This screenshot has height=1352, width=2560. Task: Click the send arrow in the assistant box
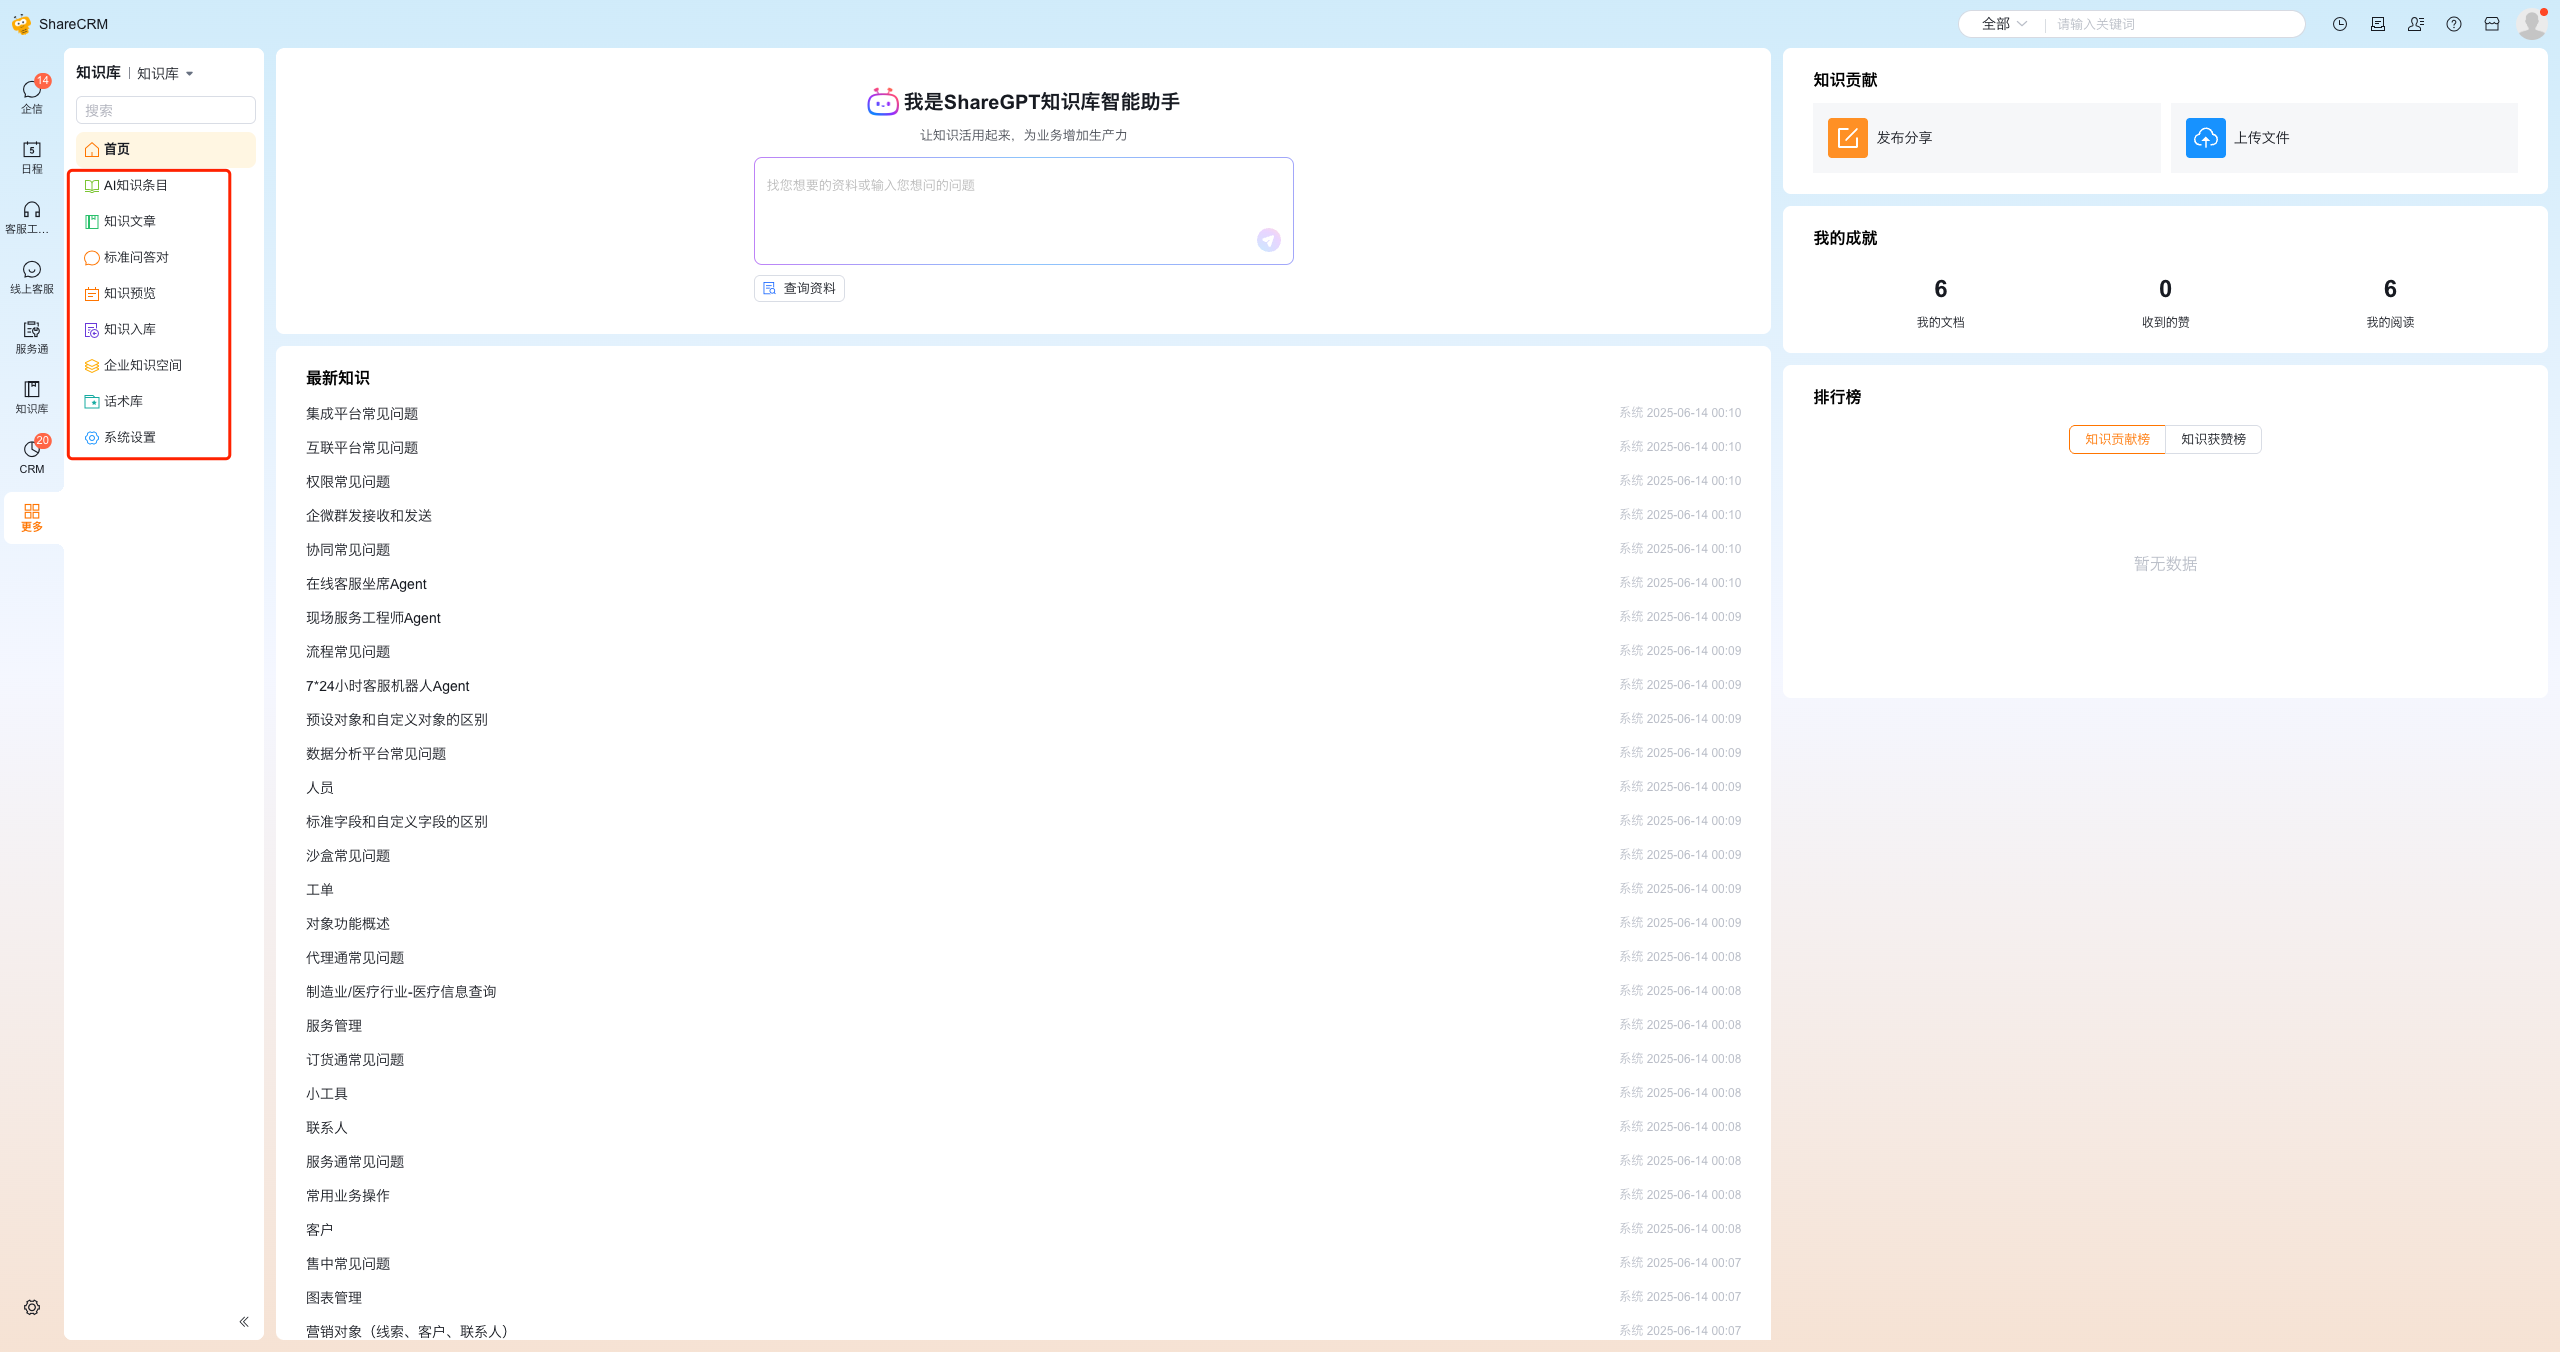tap(1268, 240)
